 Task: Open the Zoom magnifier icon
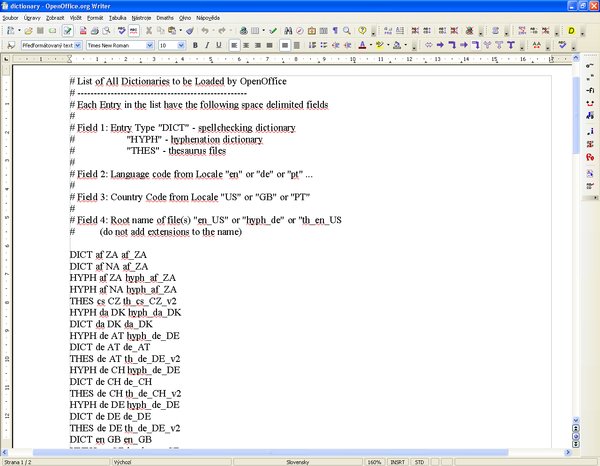coord(347,31)
